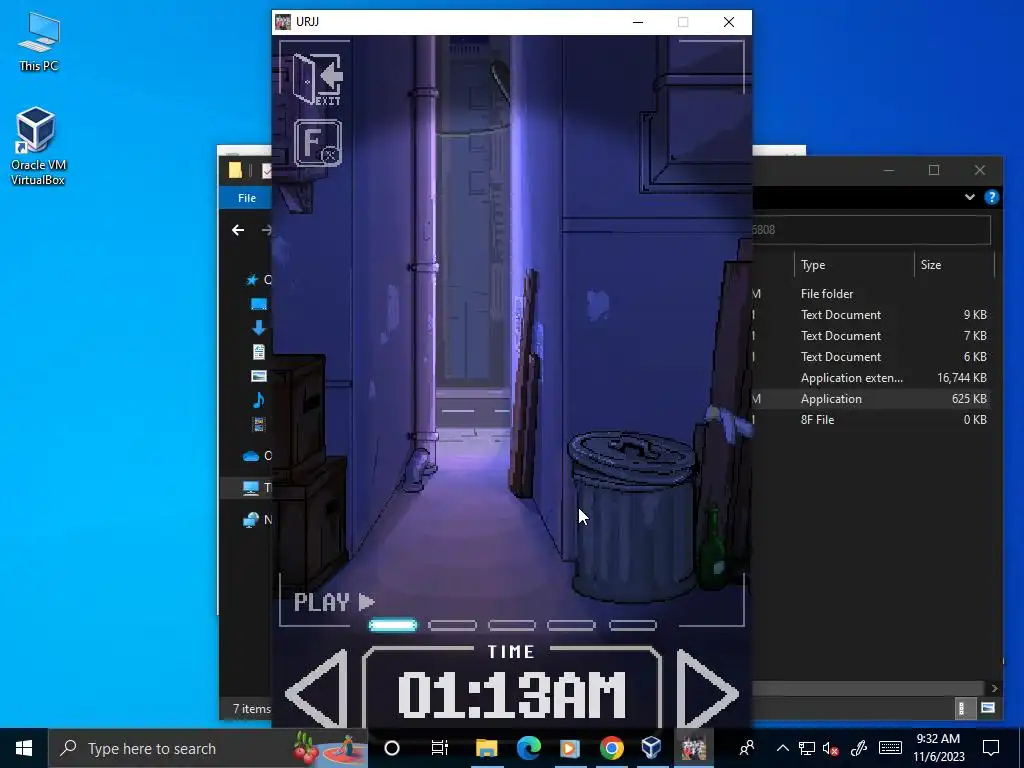Open media player icon on taskbar
Screen dimensions: 1024x768
pyautogui.click(x=570, y=748)
